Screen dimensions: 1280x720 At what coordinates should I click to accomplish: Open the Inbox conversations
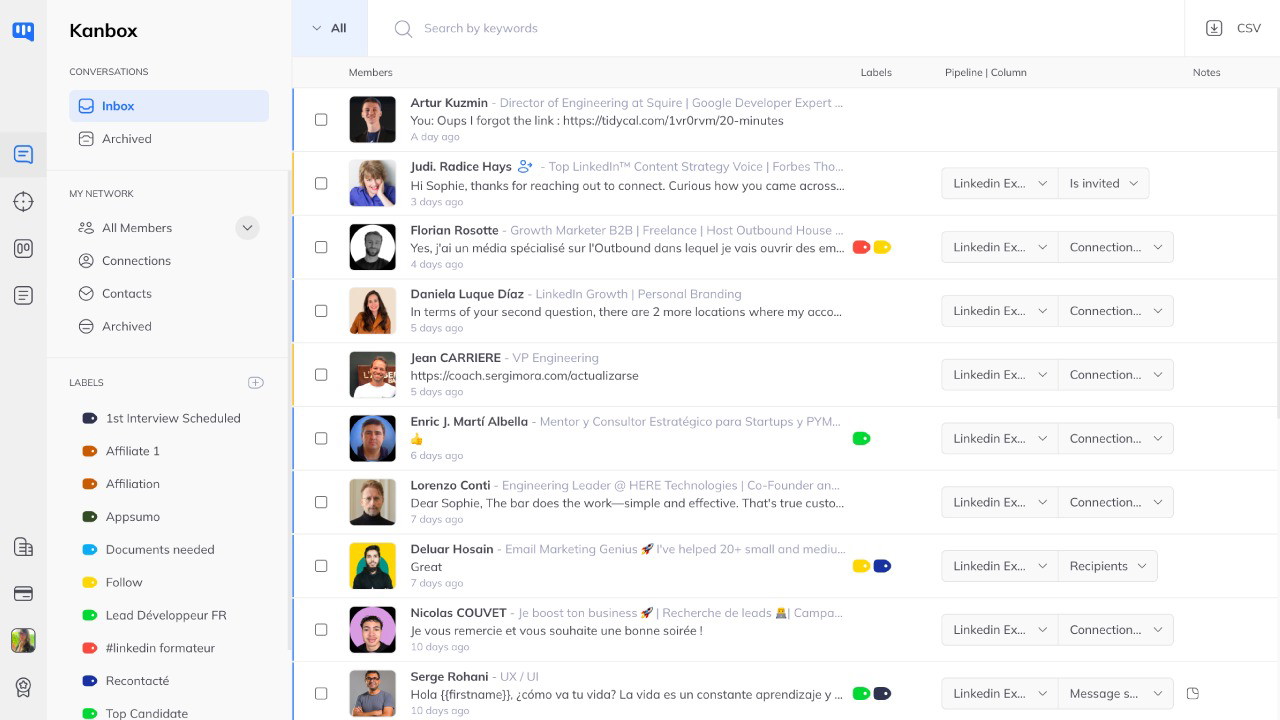(169, 106)
